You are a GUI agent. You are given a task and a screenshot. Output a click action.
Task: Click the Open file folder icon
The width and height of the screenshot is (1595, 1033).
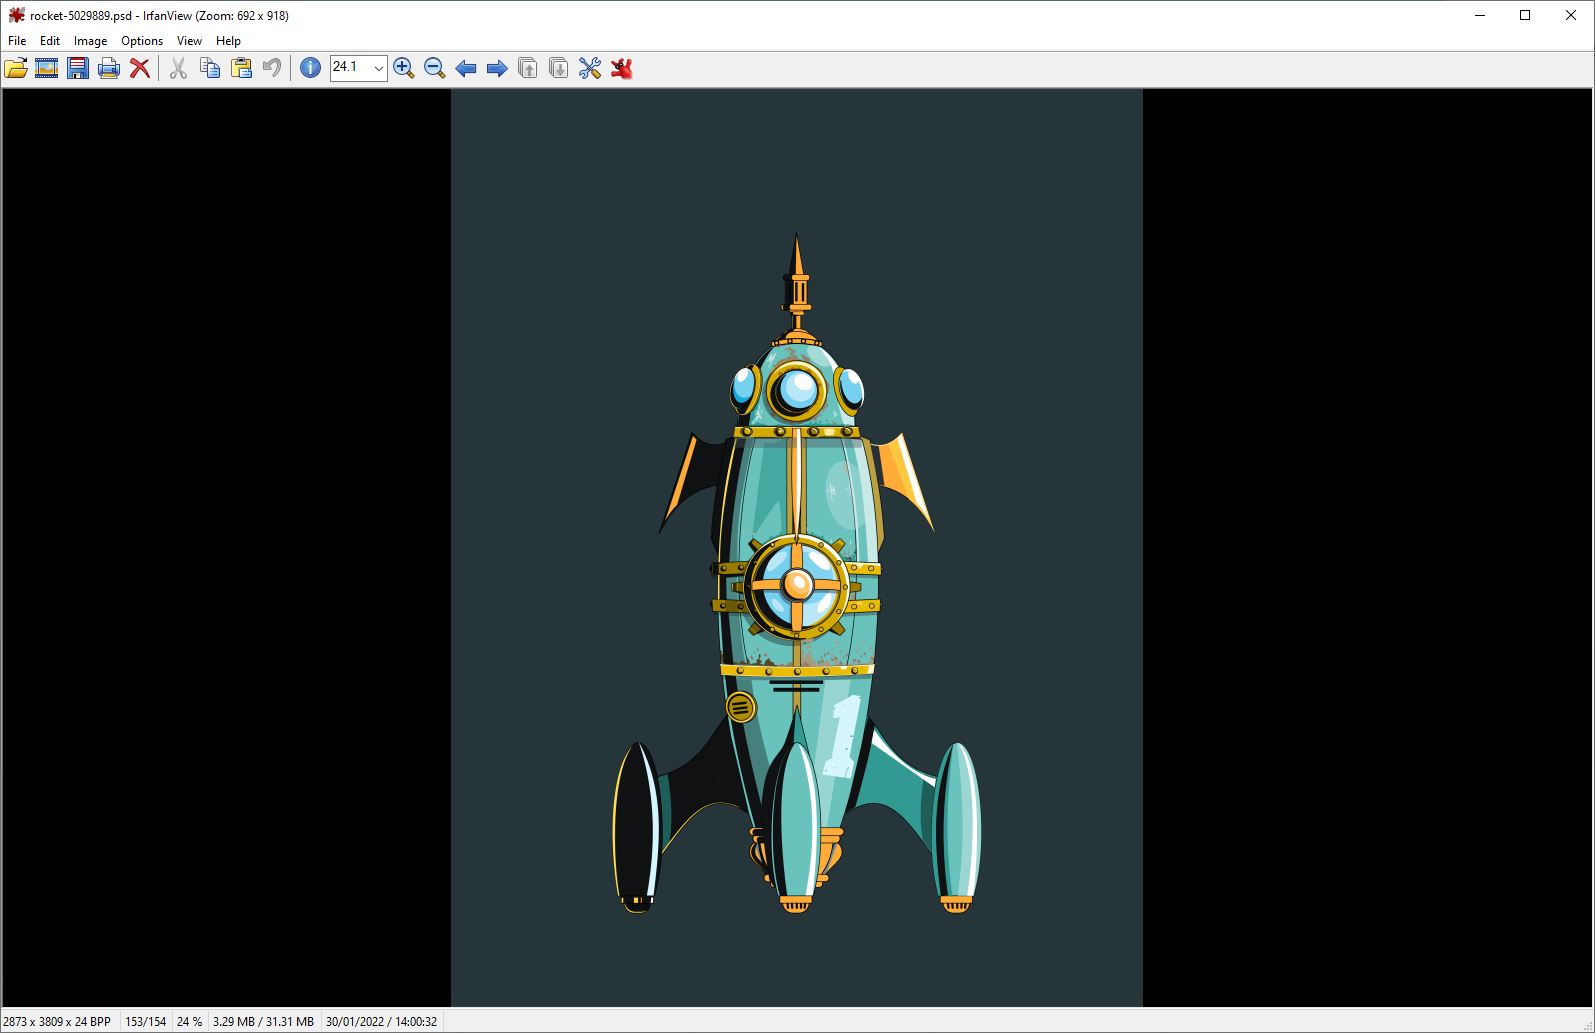[x=16, y=68]
